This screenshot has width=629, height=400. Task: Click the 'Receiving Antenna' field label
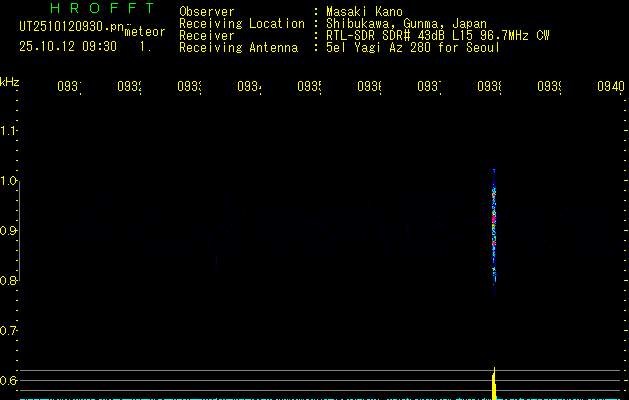click(x=238, y=48)
